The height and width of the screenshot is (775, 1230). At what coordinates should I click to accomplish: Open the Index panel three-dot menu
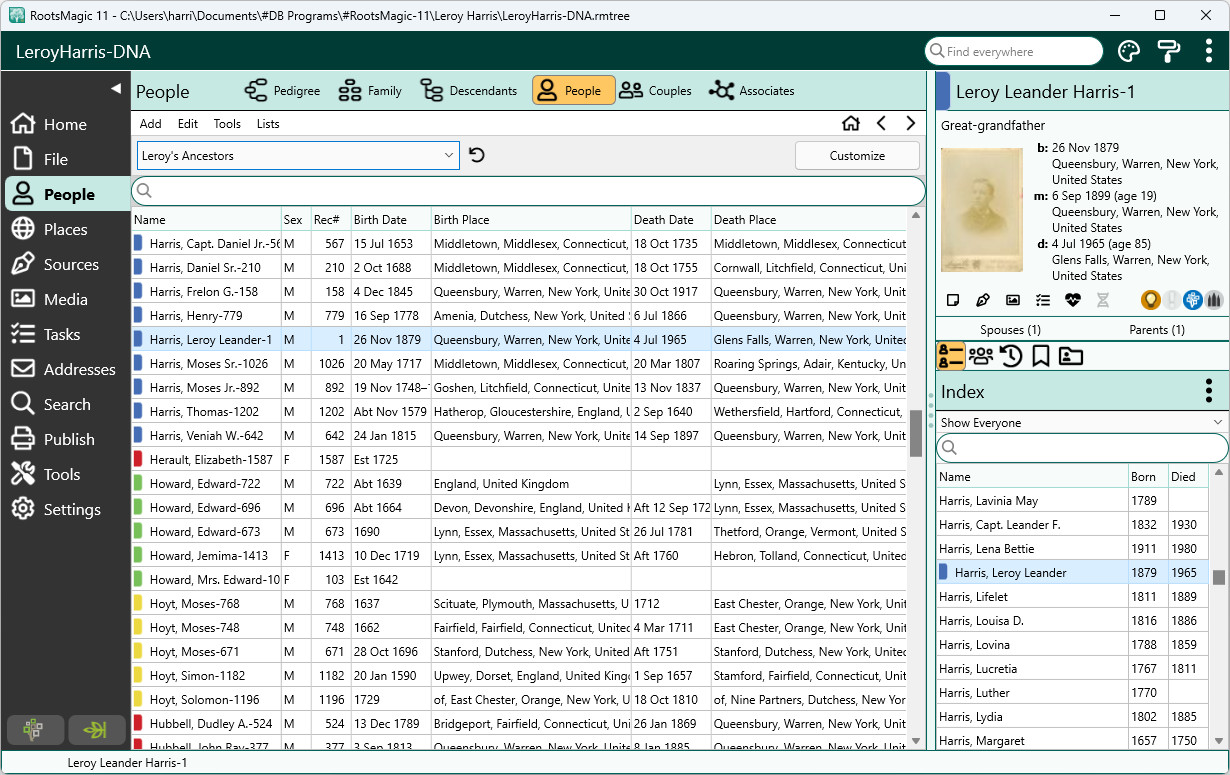[x=1209, y=391]
